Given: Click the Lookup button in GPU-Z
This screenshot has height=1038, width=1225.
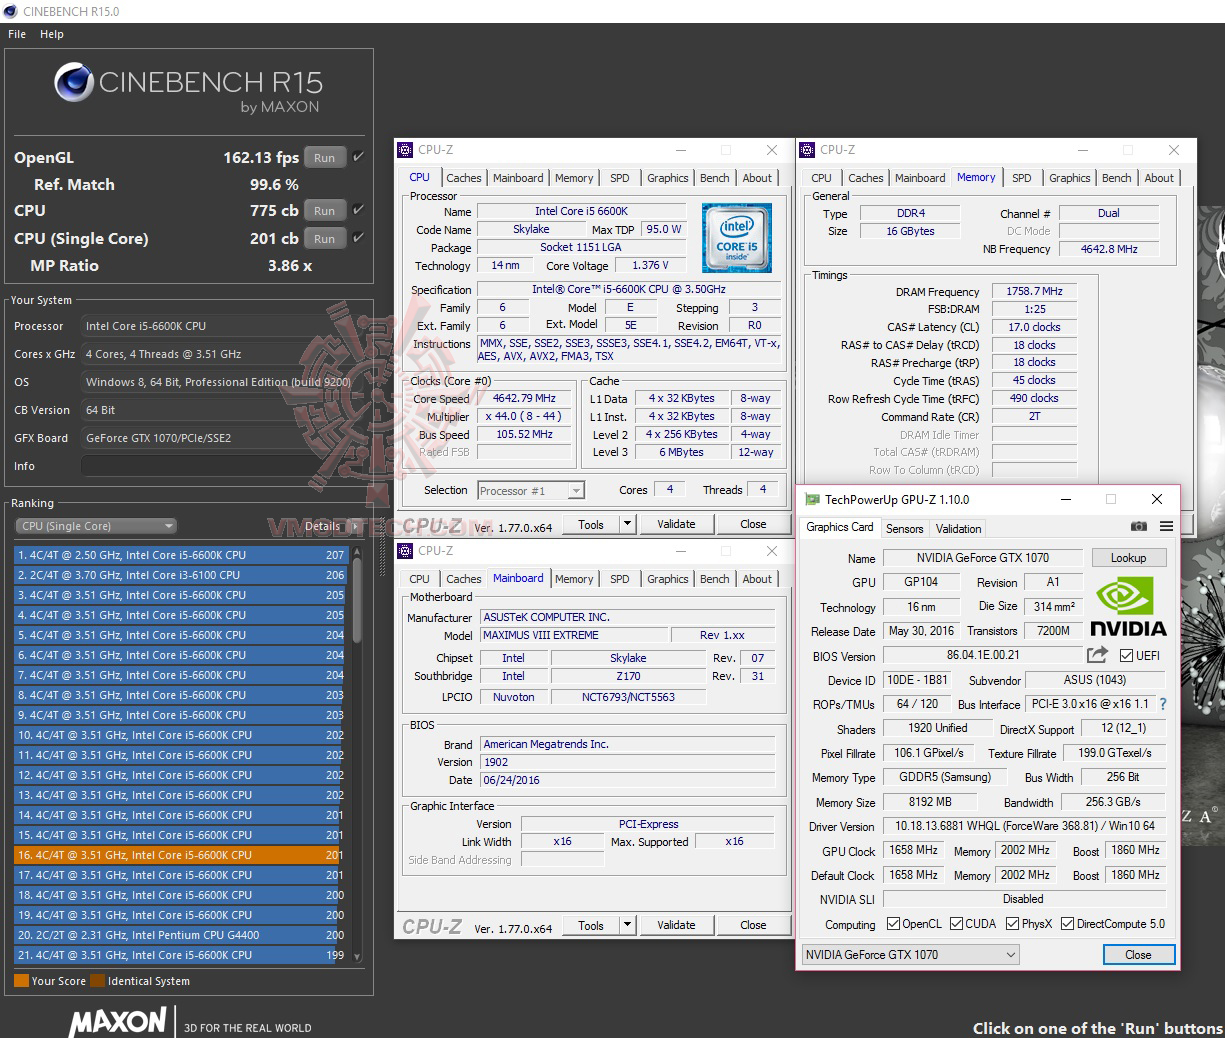Looking at the screenshot, I should coord(1128,557).
